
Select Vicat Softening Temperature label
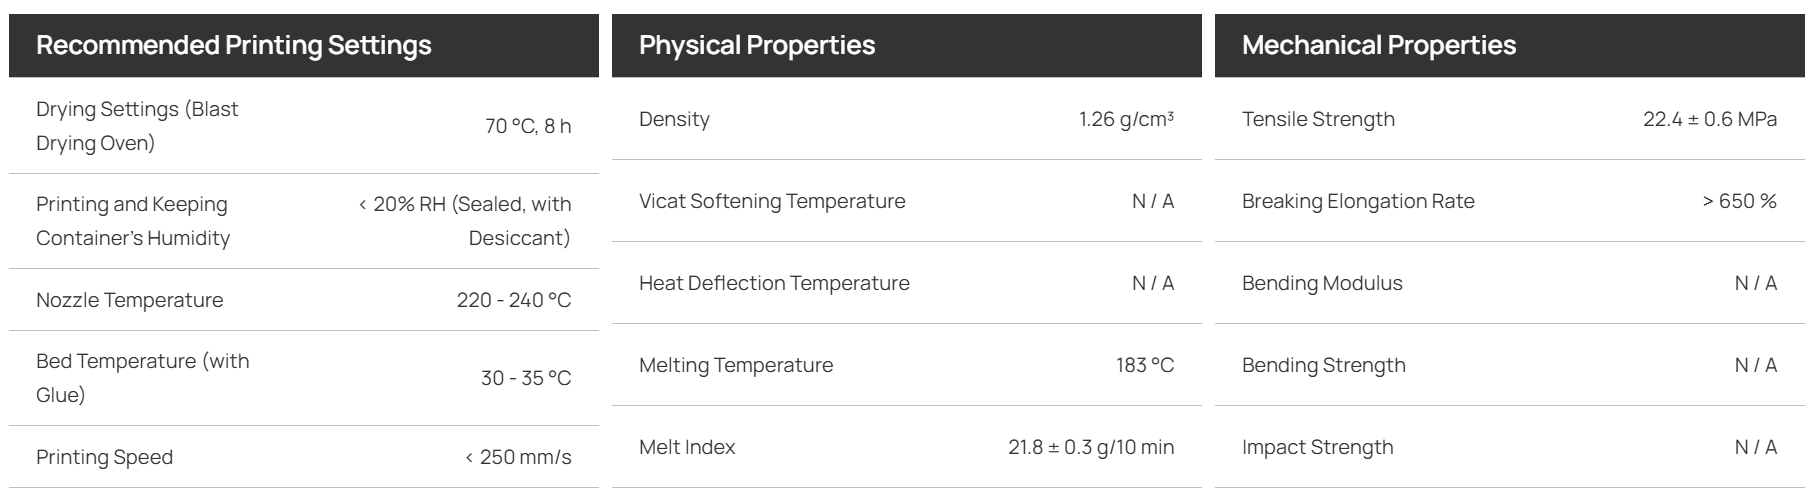click(x=772, y=201)
